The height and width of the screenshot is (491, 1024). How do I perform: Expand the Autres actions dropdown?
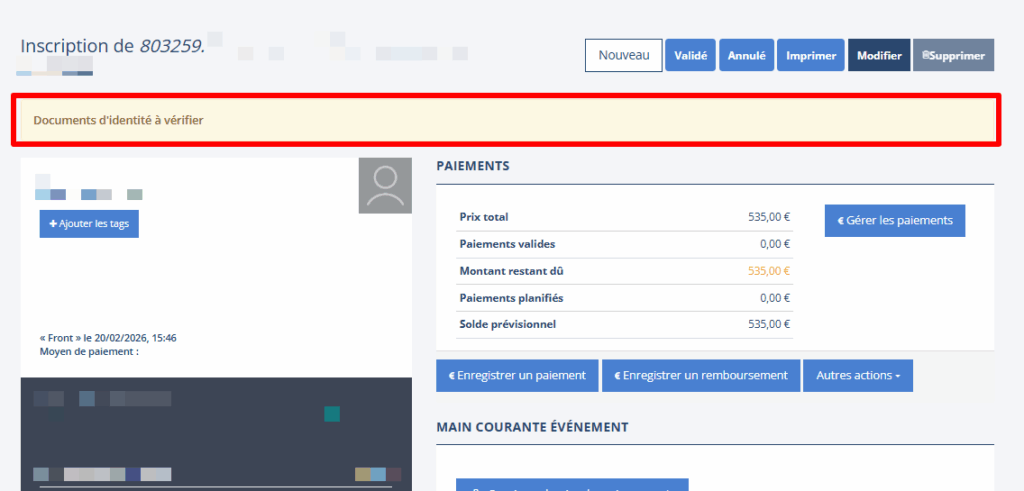[857, 376]
